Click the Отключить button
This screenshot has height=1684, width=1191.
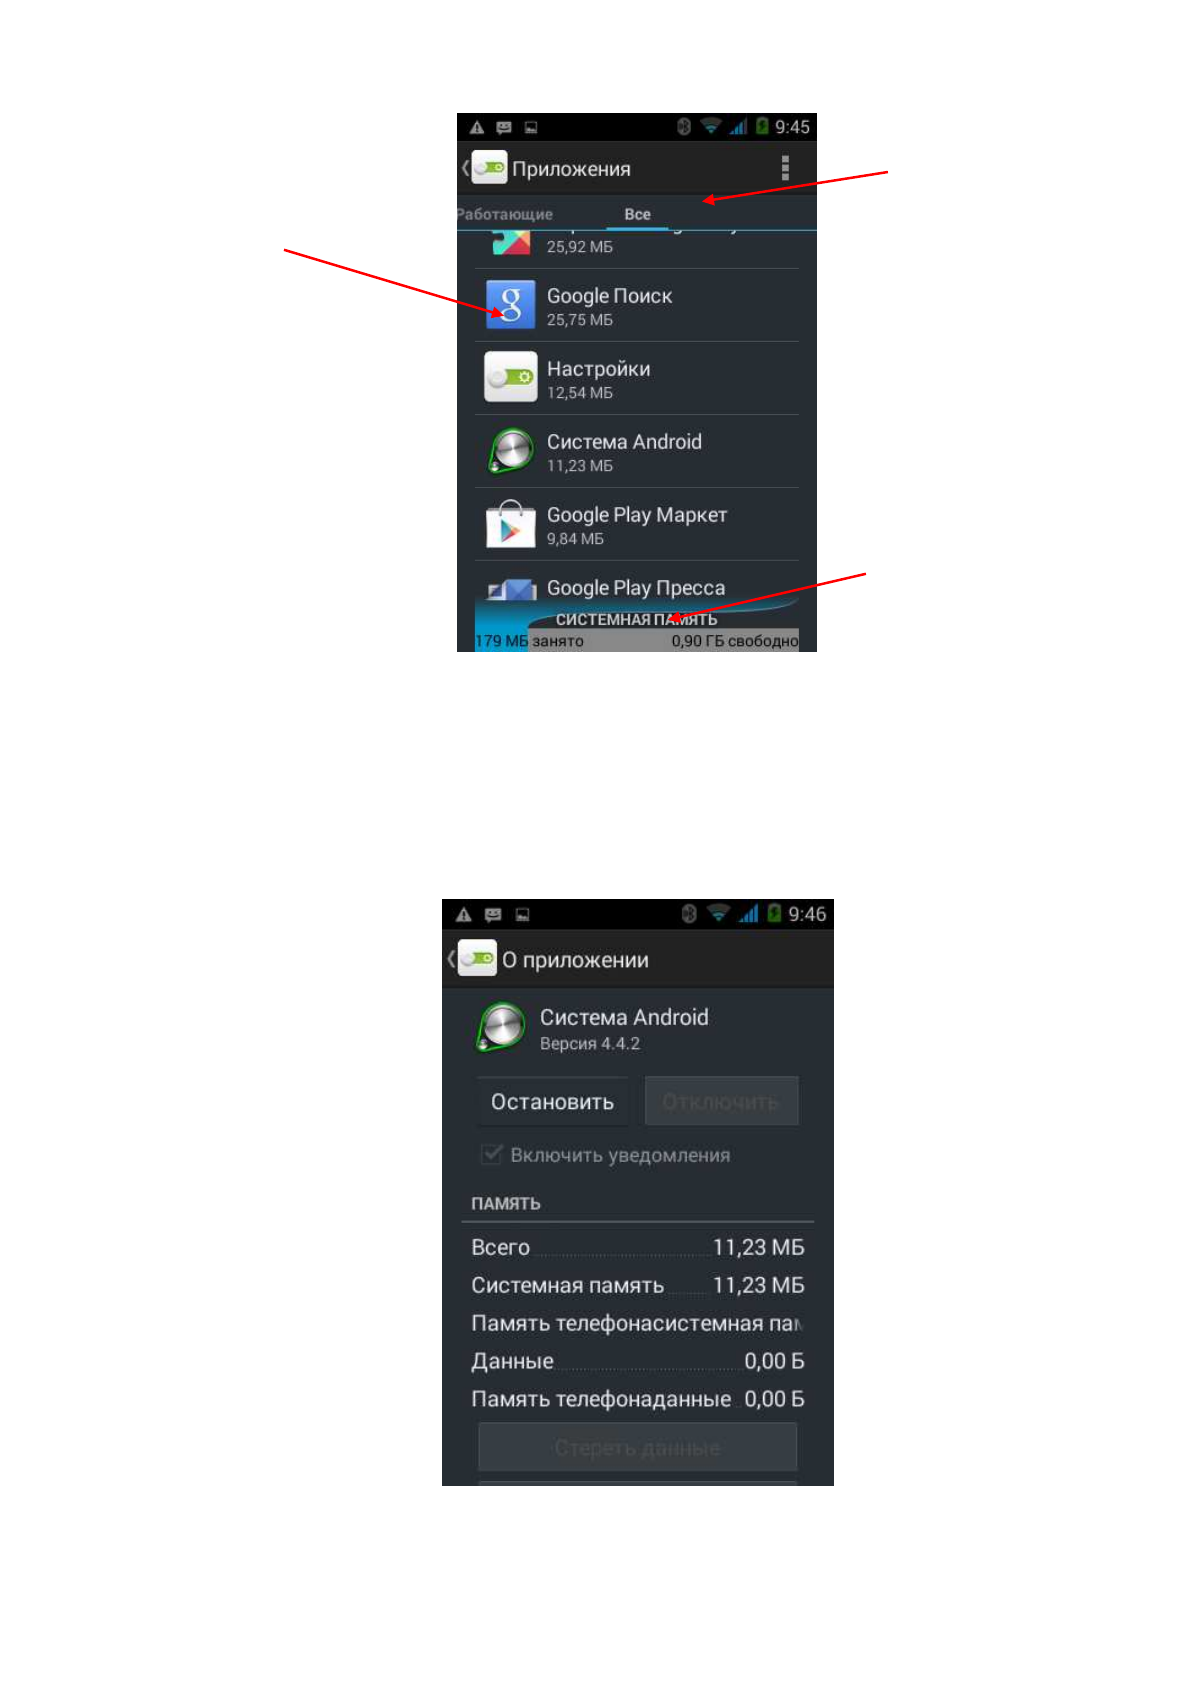tap(721, 1101)
